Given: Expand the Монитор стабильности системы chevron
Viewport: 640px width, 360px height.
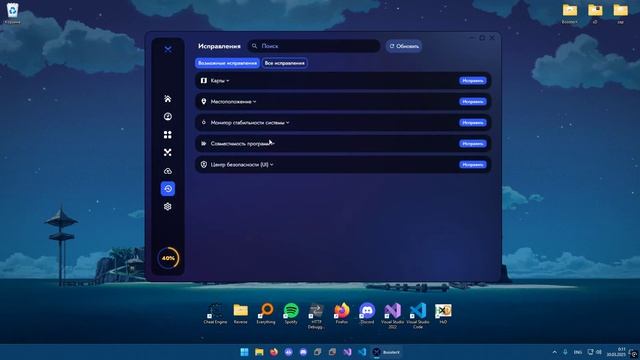Looking at the screenshot, I should 288,122.
